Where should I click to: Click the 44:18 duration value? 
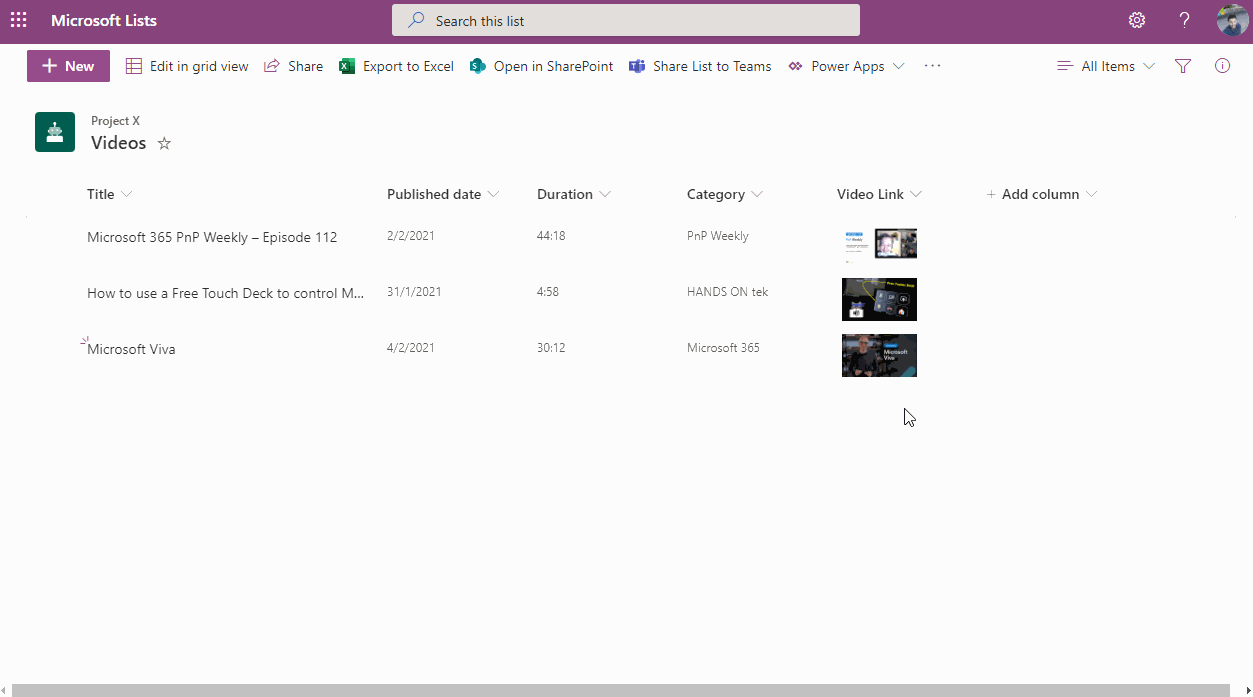551,236
